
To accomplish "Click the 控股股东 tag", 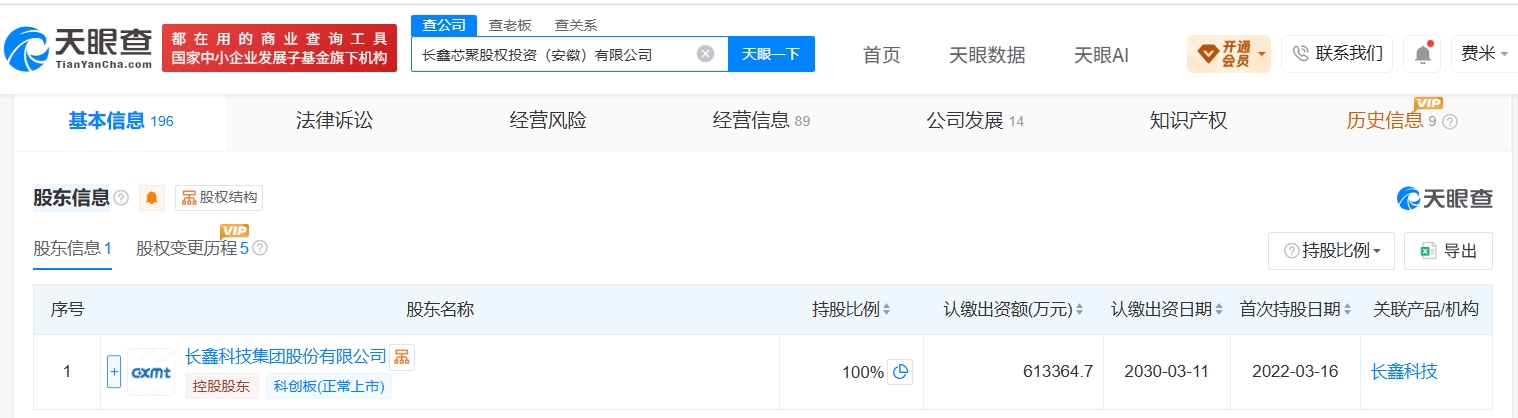I will tap(221, 386).
